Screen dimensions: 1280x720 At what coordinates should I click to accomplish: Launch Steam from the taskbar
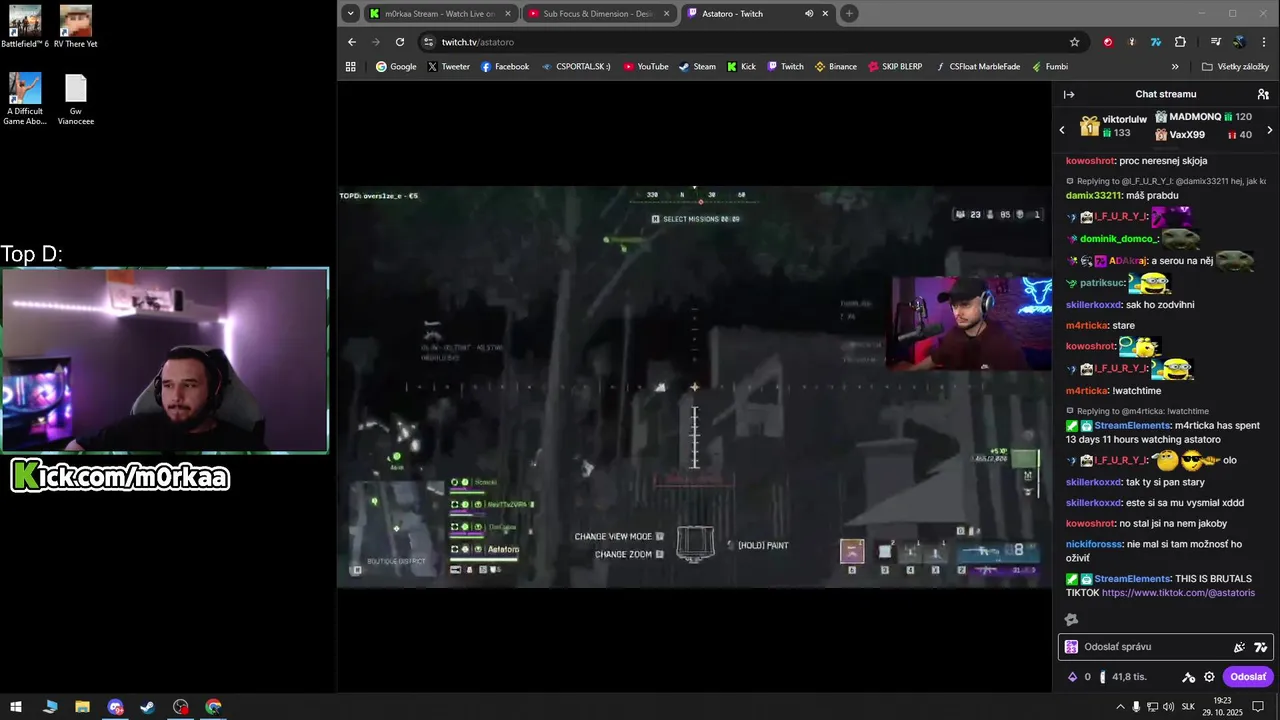[x=148, y=707]
